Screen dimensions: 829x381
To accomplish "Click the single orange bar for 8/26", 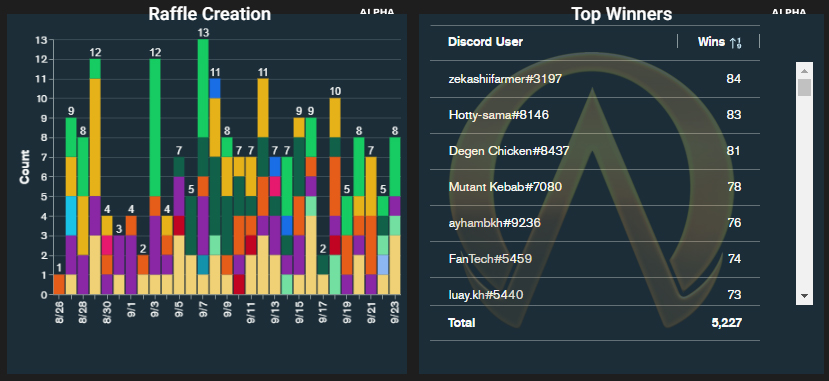I will (x=59, y=284).
